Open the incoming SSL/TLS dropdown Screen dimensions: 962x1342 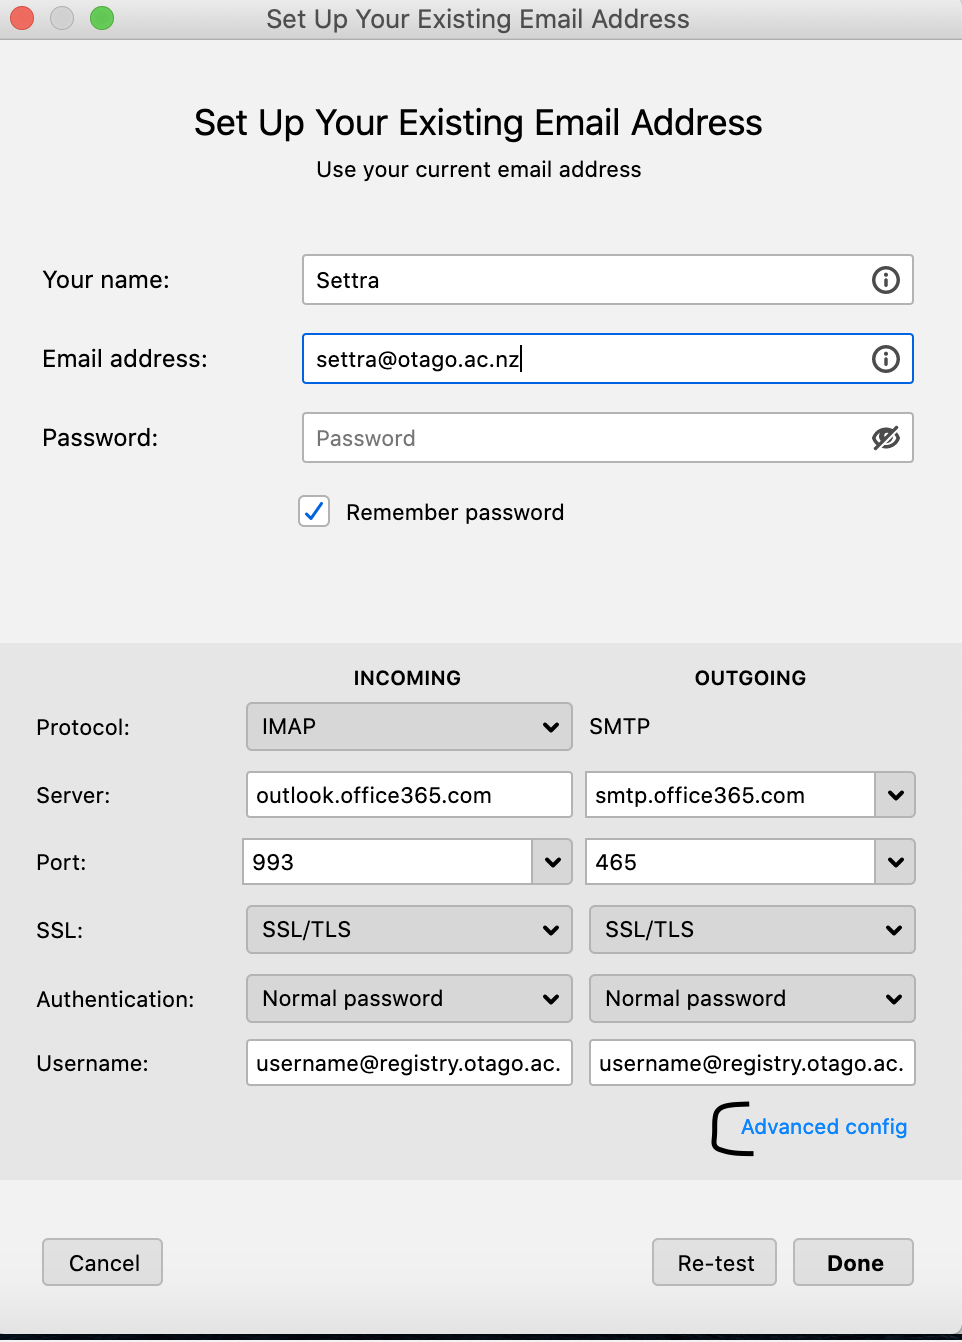pyautogui.click(x=409, y=930)
